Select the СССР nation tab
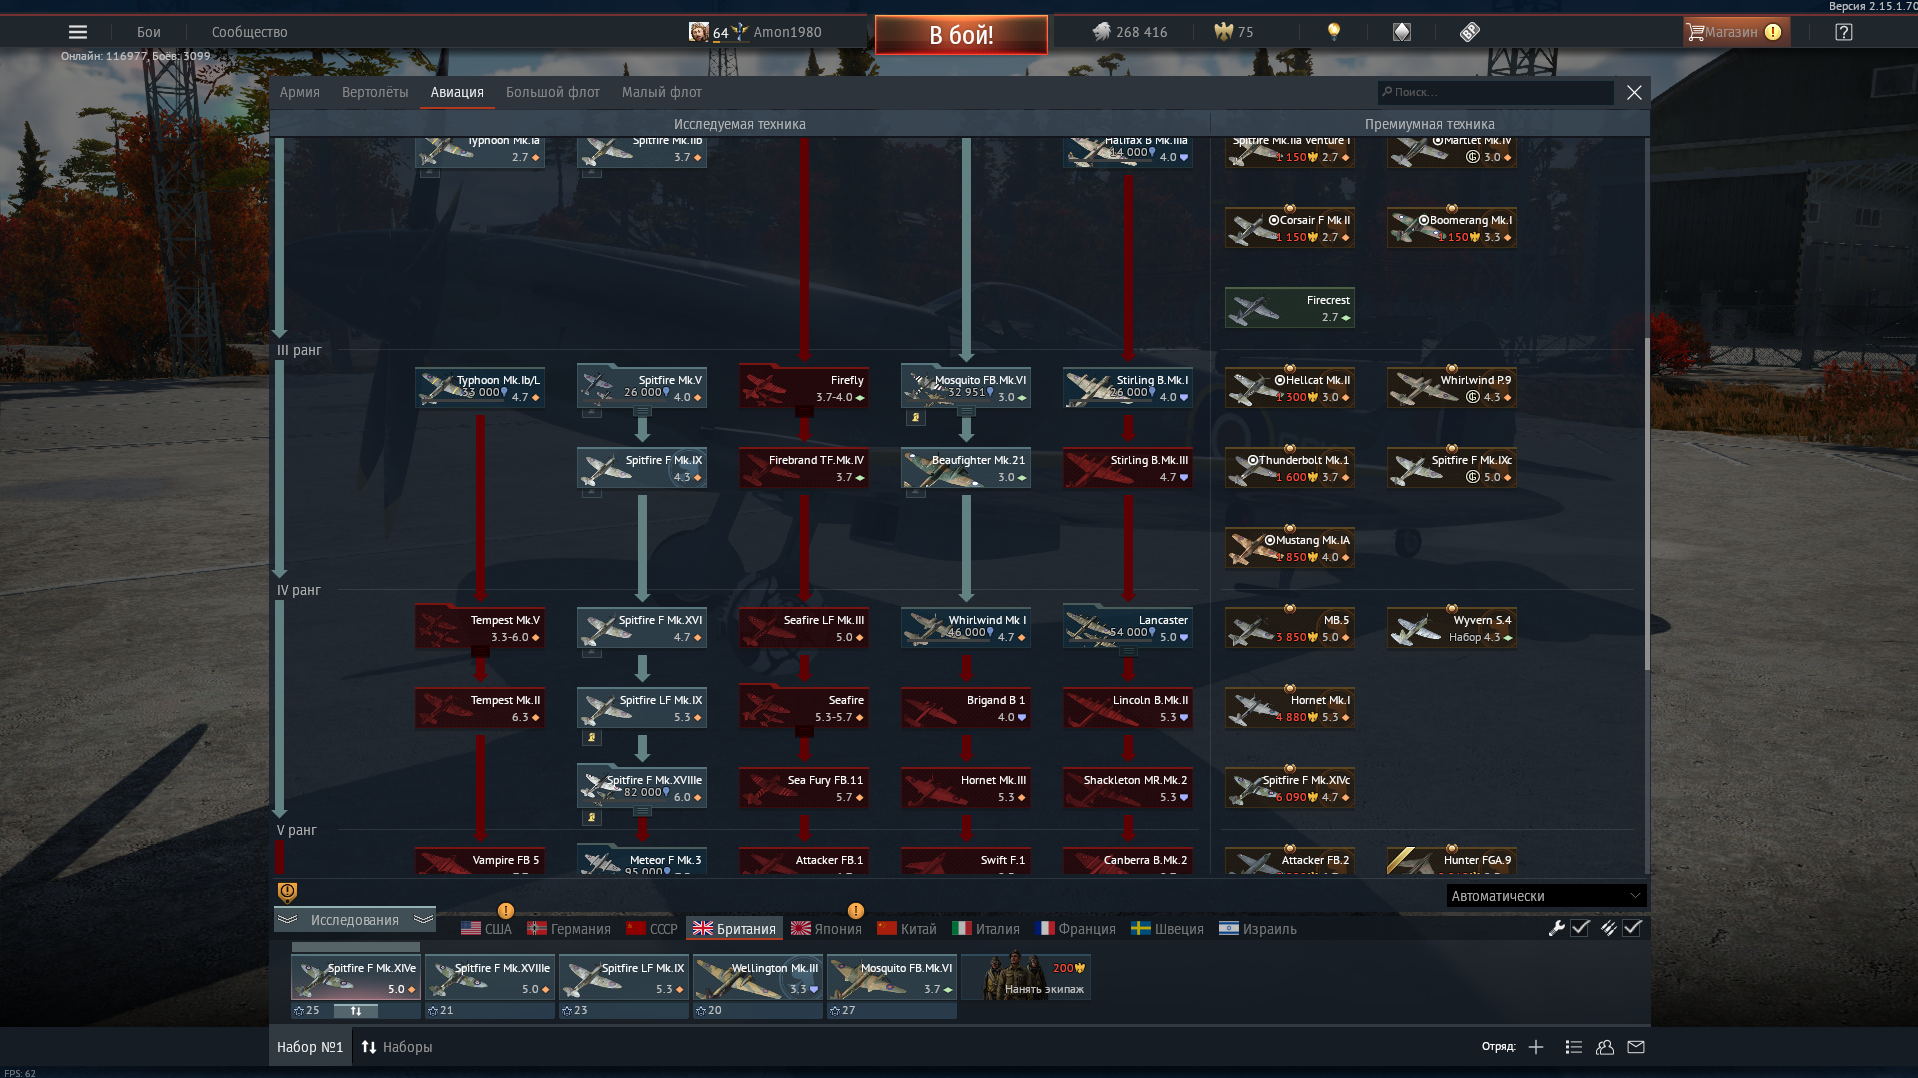 652,929
